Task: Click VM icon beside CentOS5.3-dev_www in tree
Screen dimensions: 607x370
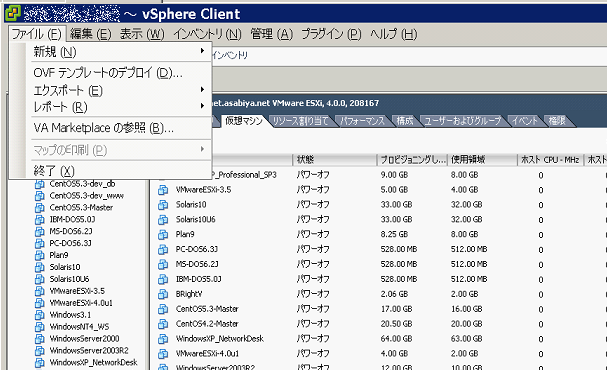Action: coord(39,196)
